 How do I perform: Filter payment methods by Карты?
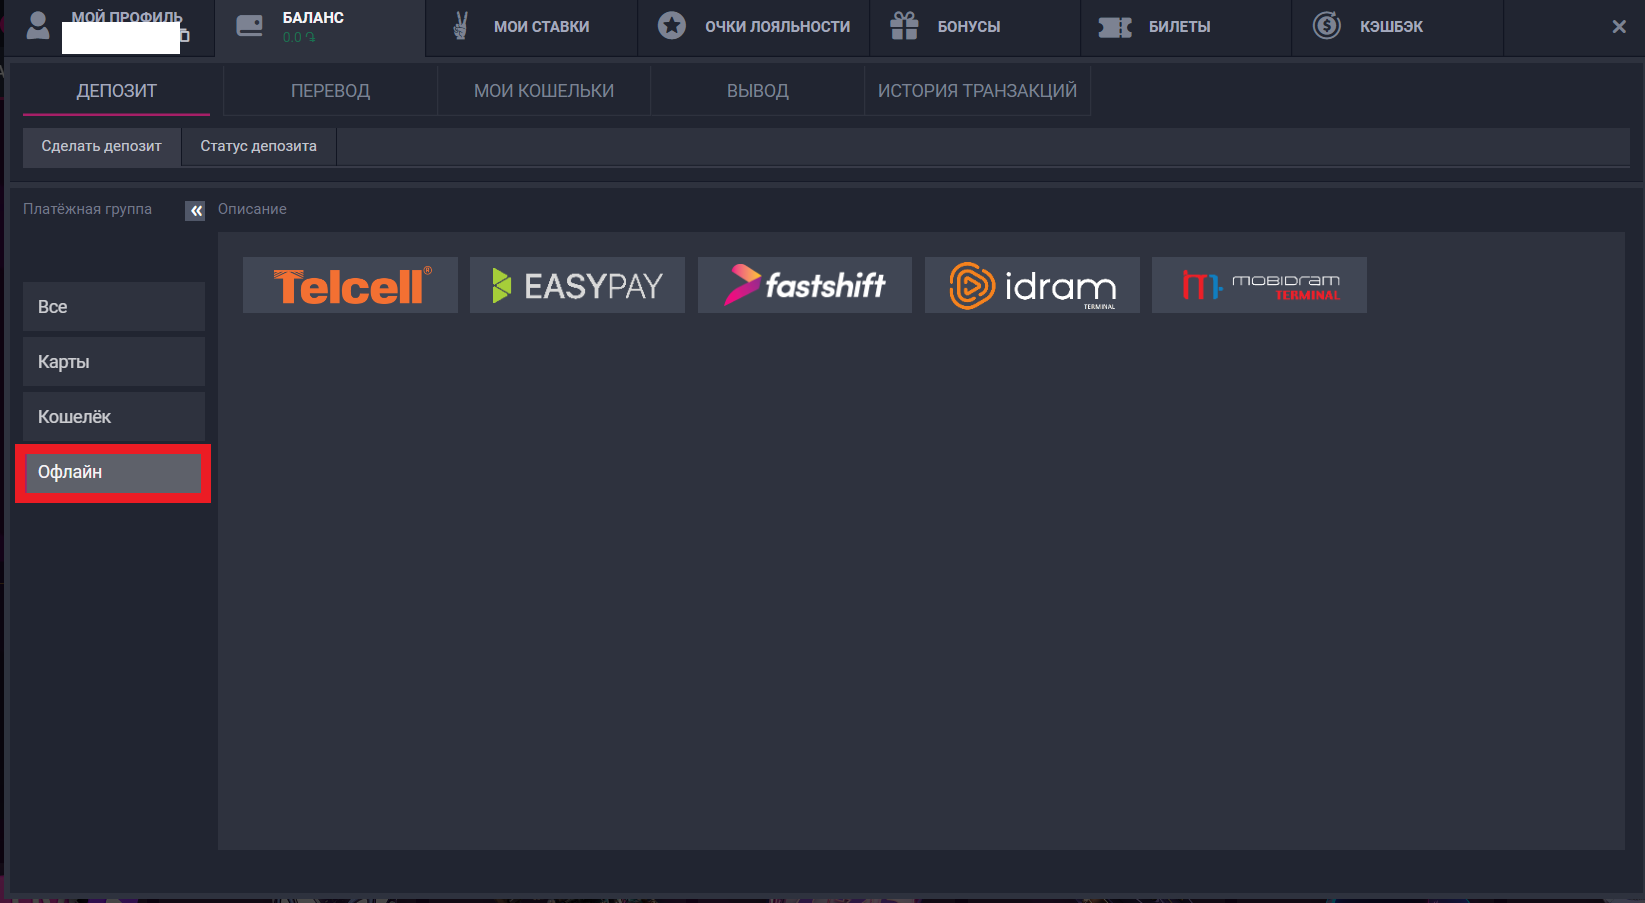click(x=114, y=362)
